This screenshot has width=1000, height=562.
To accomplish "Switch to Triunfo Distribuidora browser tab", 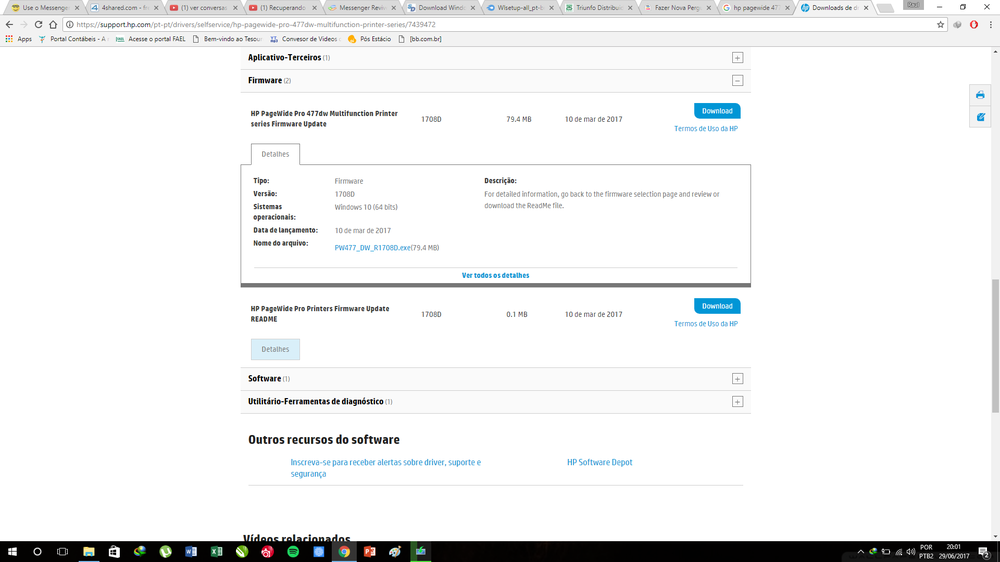I will pyautogui.click(x=598, y=8).
